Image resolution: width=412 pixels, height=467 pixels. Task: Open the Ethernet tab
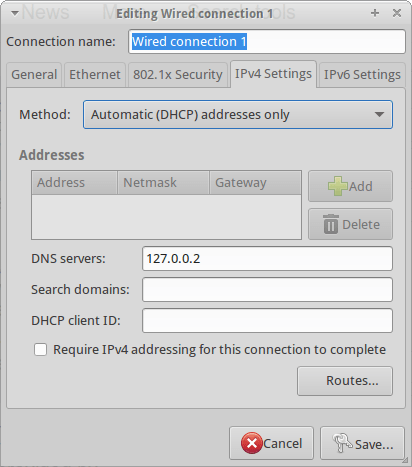point(95,75)
